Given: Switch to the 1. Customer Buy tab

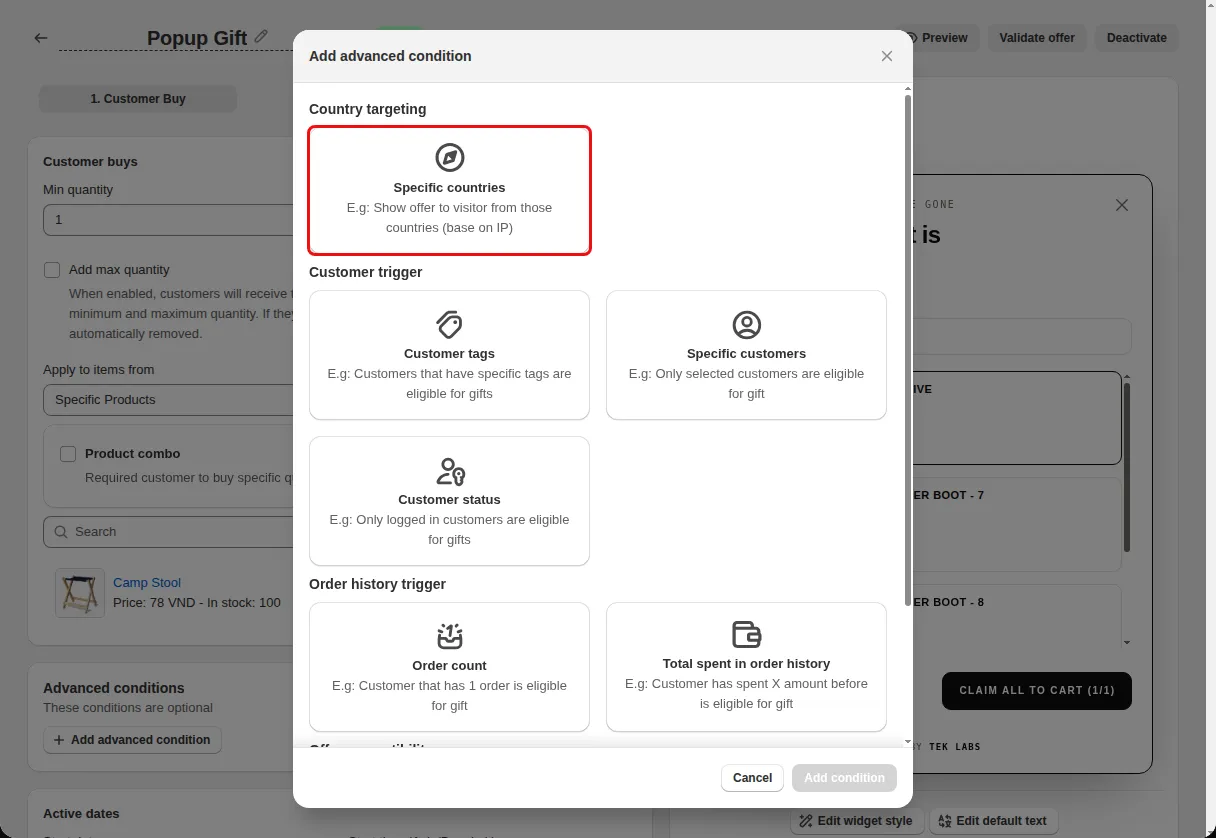Looking at the screenshot, I should (138, 99).
